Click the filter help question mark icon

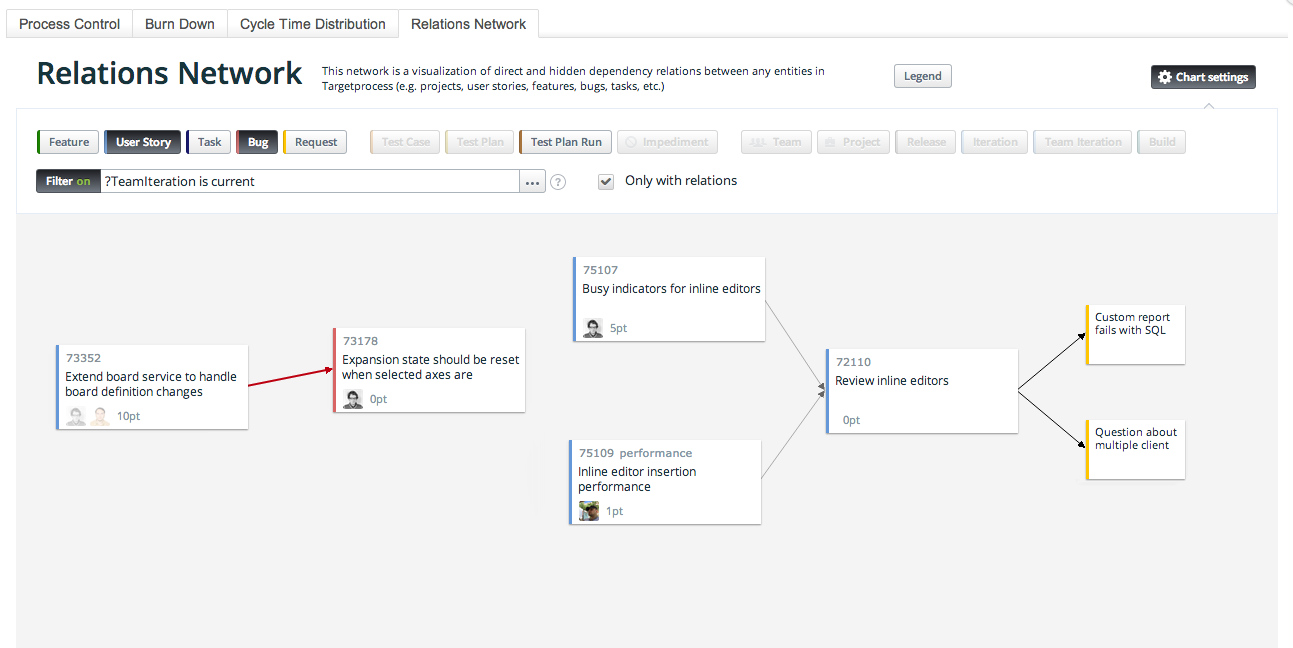click(557, 181)
